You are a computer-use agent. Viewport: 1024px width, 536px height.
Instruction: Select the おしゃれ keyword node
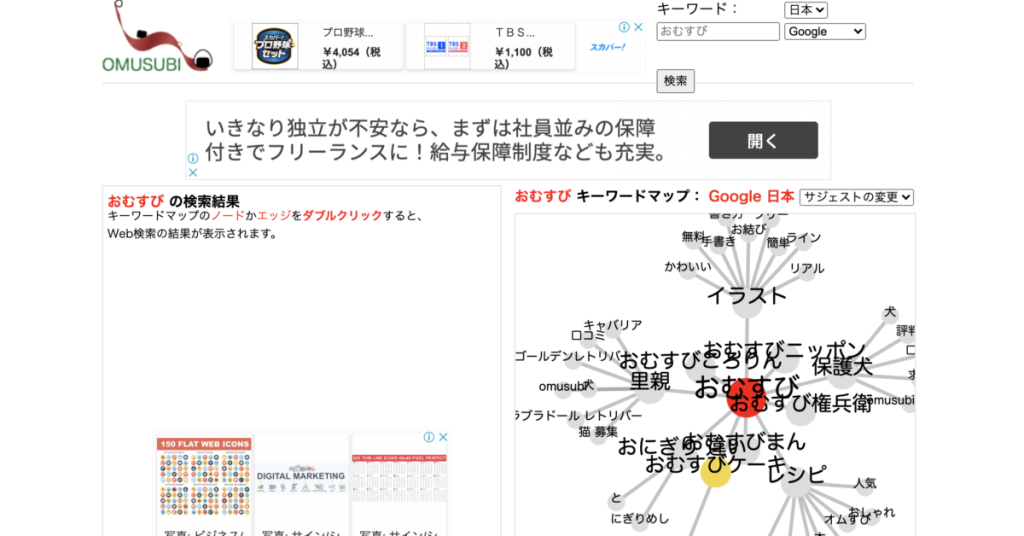point(872,513)
